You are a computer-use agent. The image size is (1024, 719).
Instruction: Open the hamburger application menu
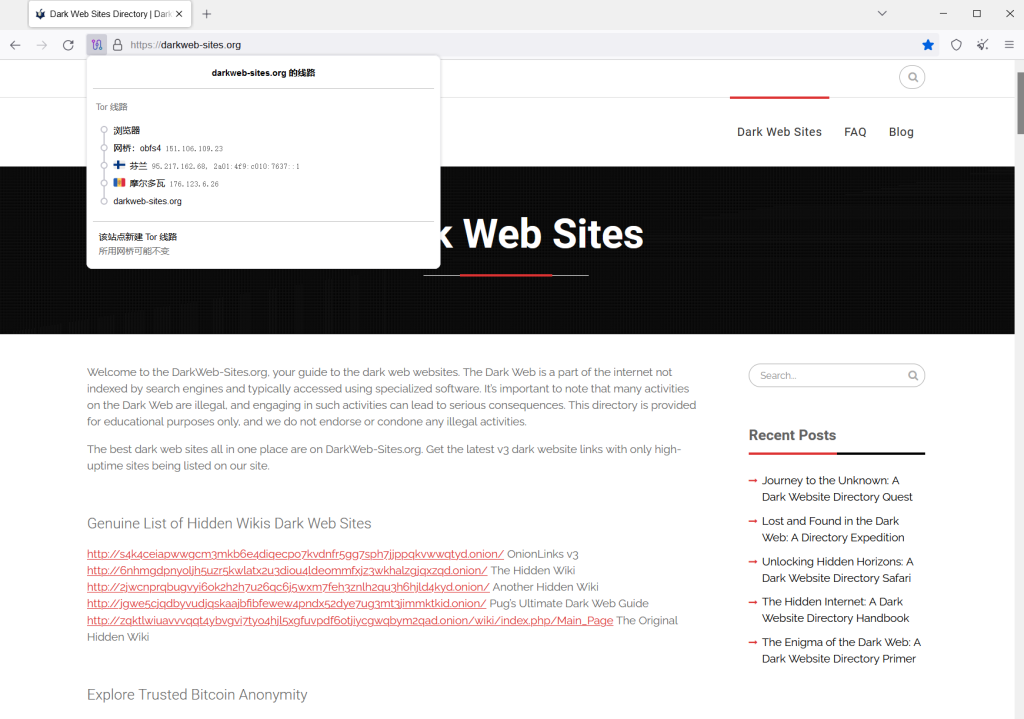click(x=1009, y=45)
